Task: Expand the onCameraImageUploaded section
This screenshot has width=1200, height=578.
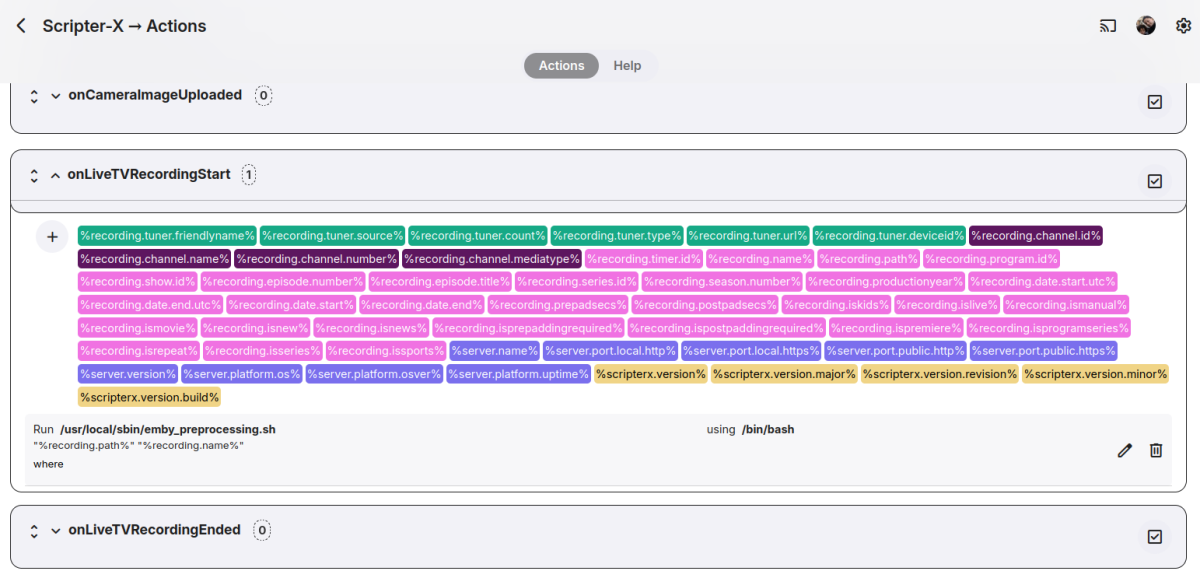Action: (55, 94)
